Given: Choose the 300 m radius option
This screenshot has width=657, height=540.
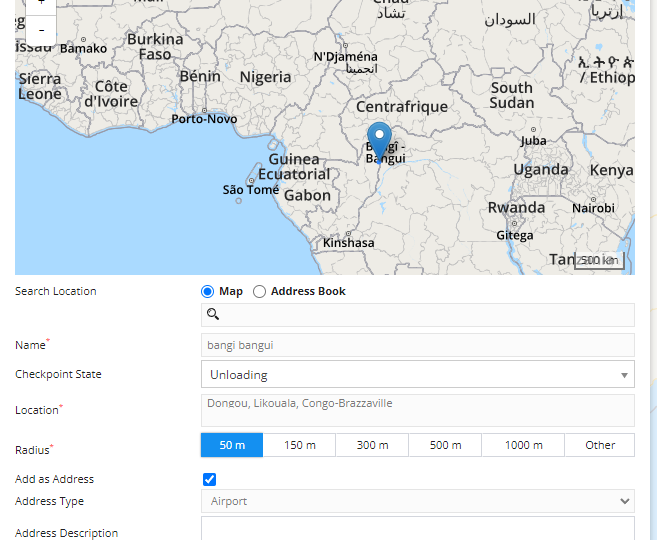Looking at the screenshot, I should click(x=372, y=445).
